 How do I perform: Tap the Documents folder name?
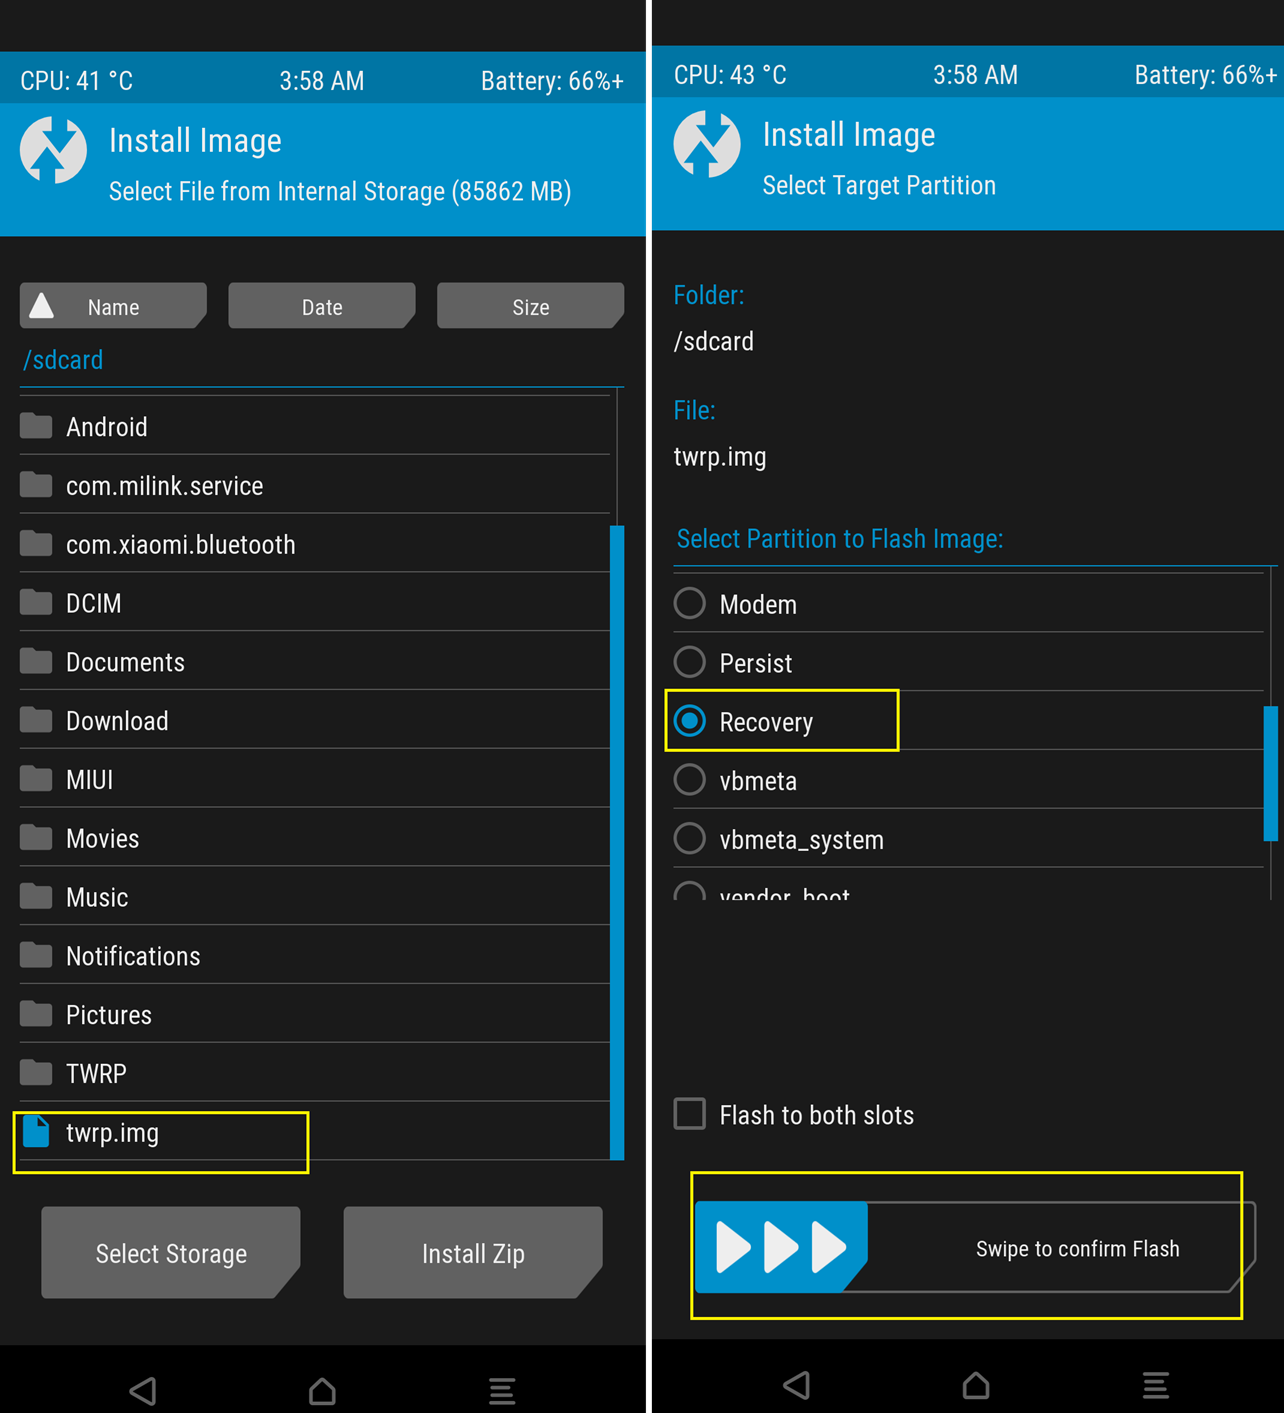coord(125,662)
